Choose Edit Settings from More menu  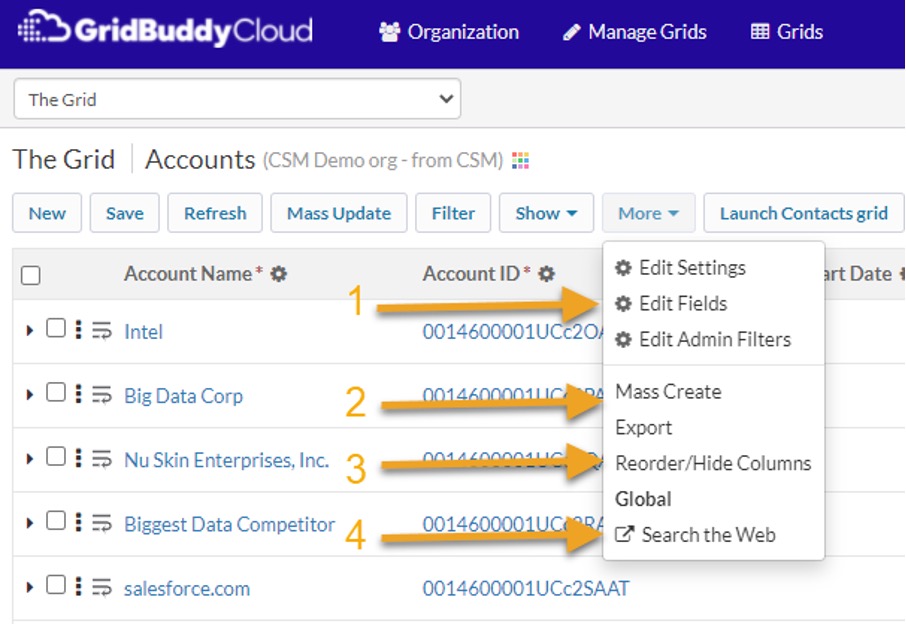tap(681, 268)
